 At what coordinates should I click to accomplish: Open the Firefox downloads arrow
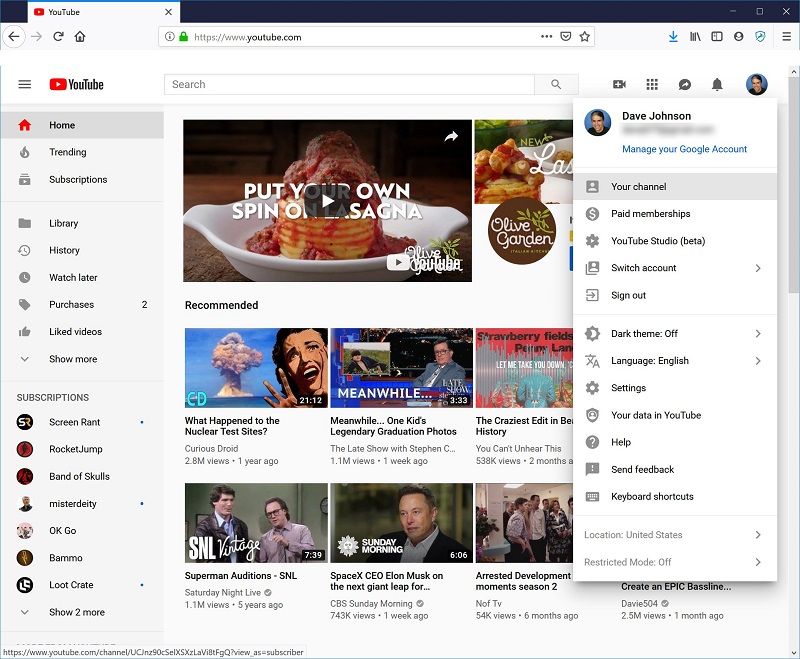[x=673, y=36]
